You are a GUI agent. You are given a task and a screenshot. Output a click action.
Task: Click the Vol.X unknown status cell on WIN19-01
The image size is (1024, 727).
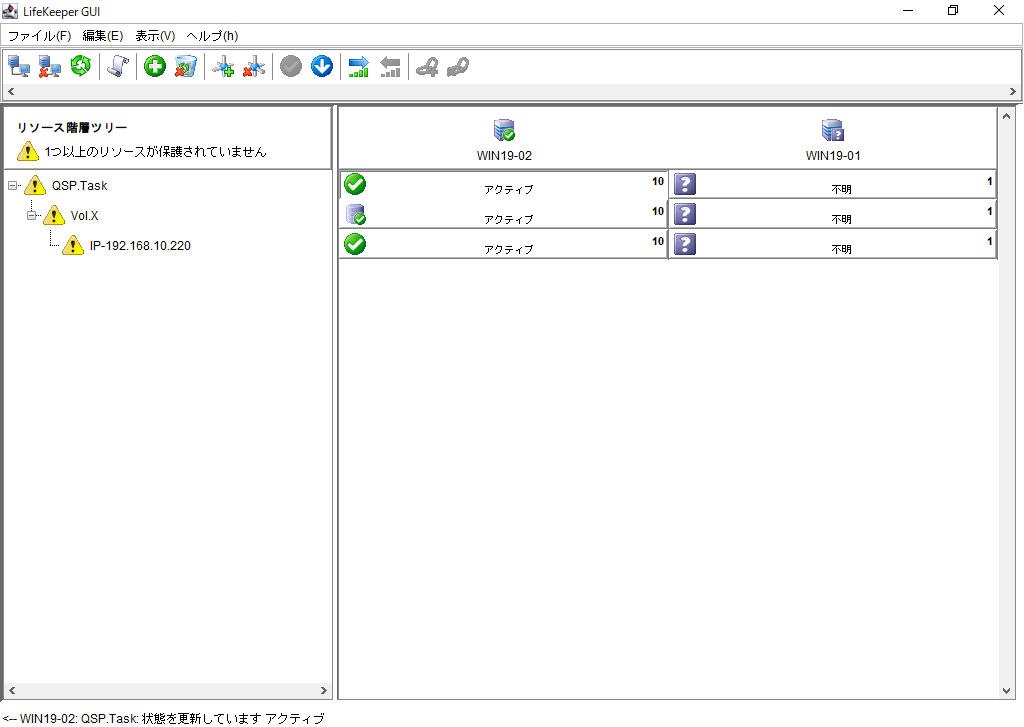click(832, 214)
